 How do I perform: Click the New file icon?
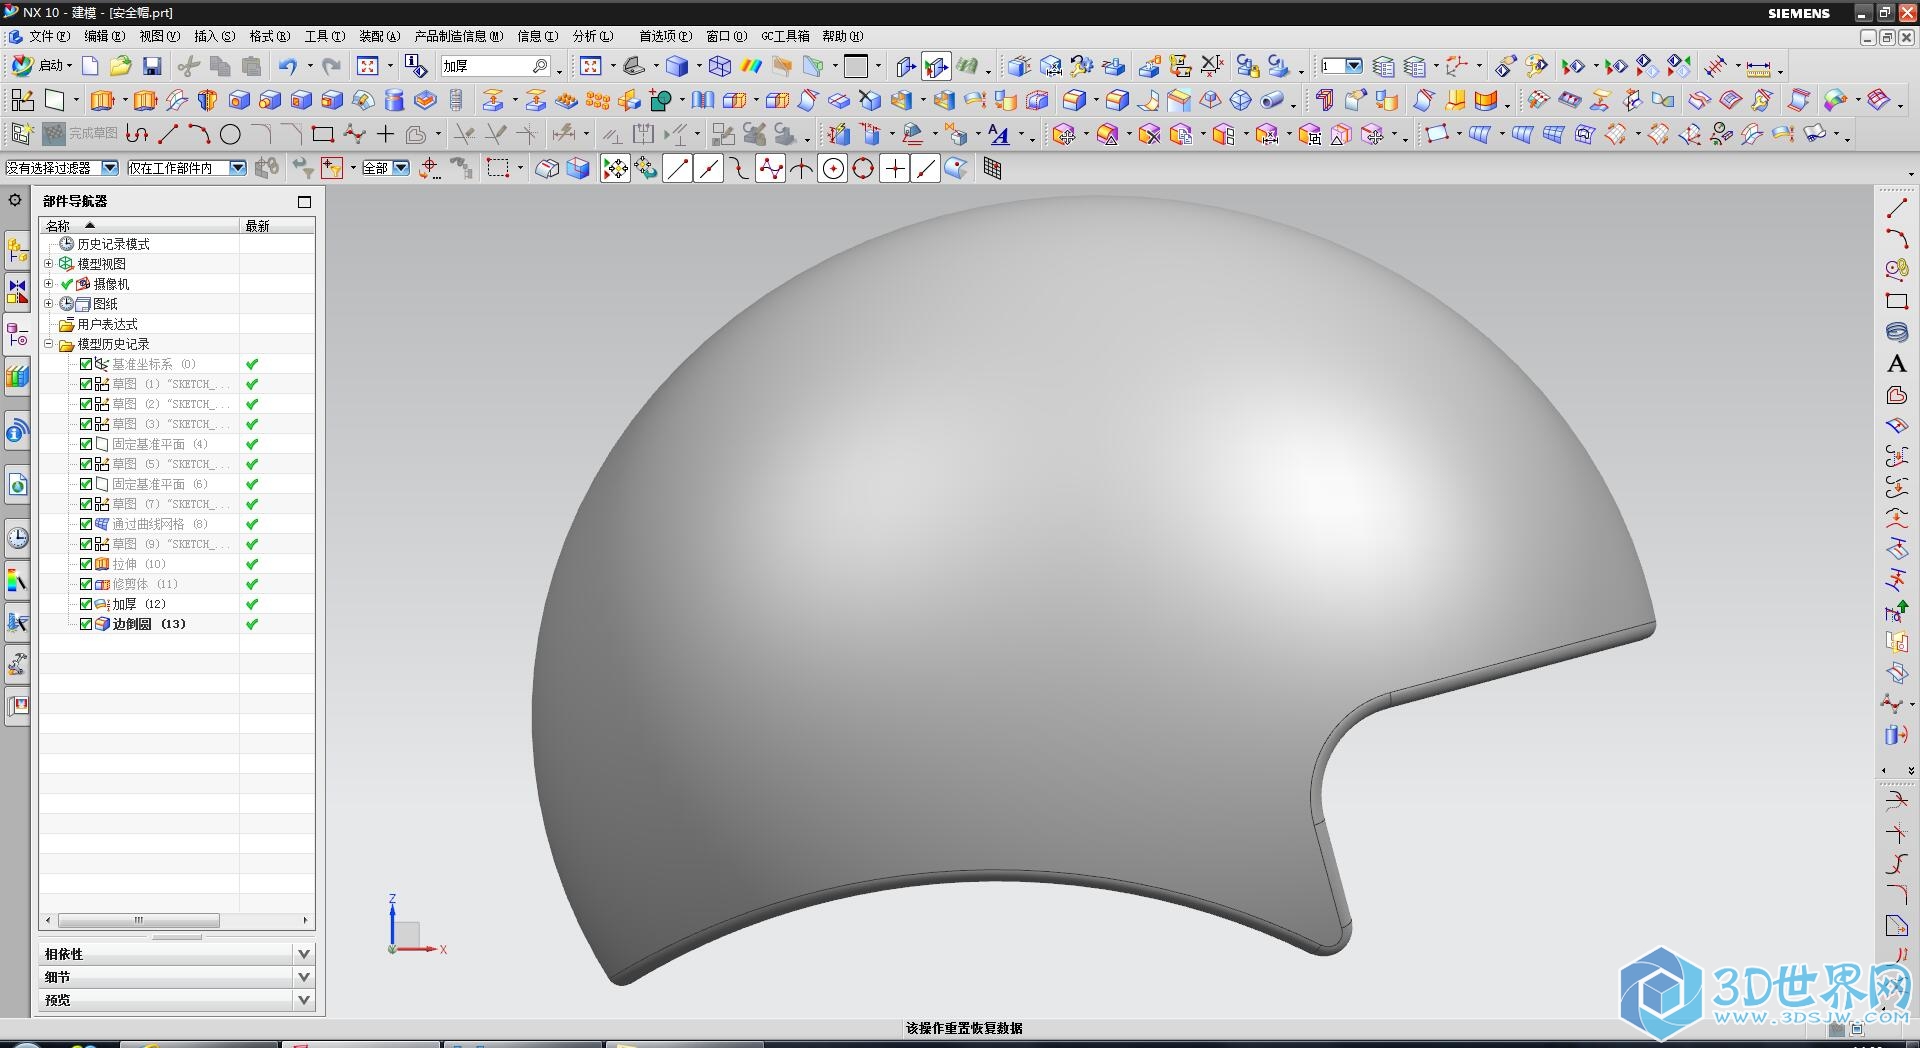[x=90, y=66]
